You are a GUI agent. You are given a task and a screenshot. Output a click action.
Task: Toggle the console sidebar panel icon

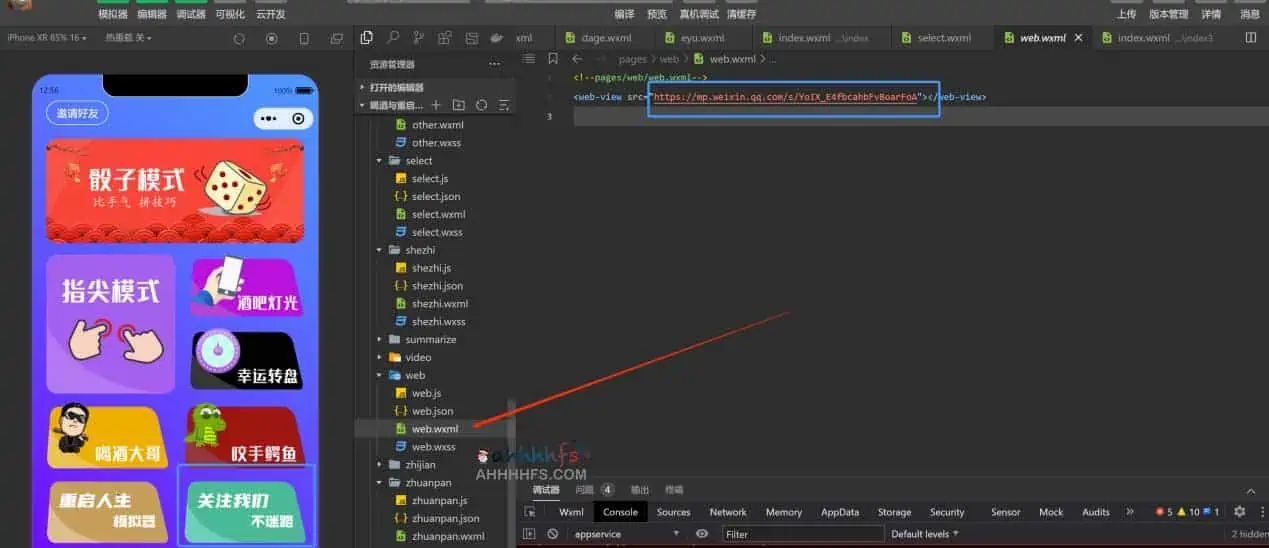(530, 534)
